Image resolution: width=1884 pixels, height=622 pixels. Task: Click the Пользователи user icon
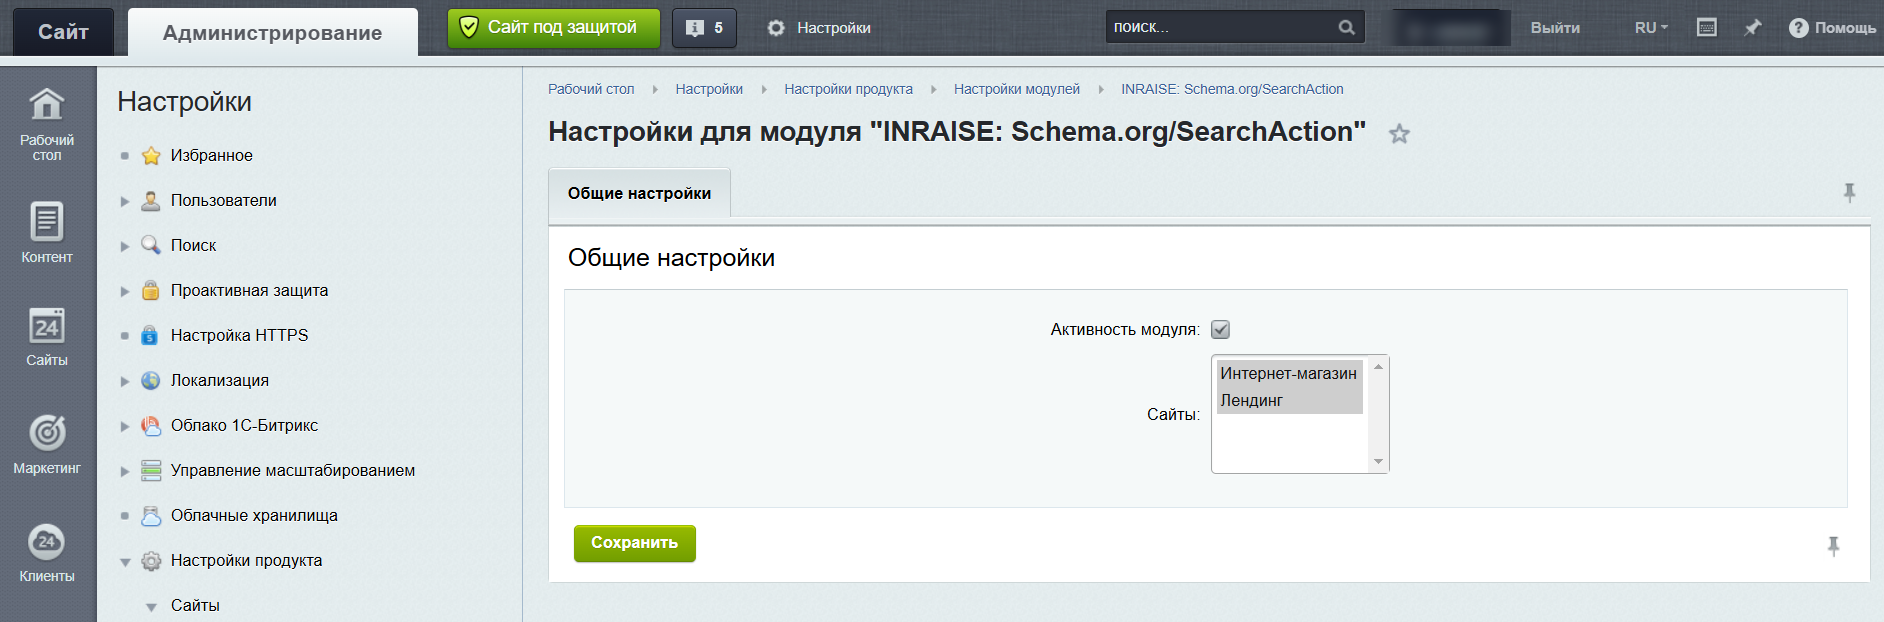tap(151, 200)
